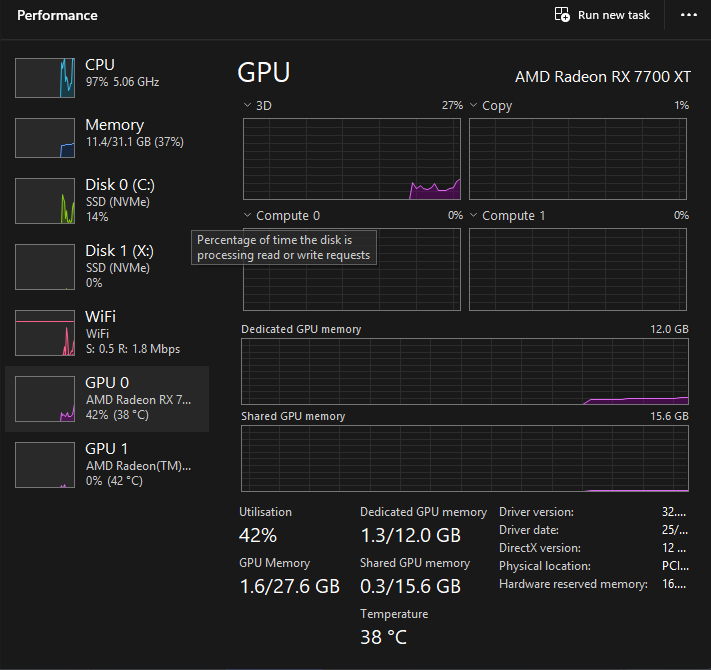The height and width of the screenshot is (670, 711).
Task: Click the Run new task label
Action: coord(614,15)
